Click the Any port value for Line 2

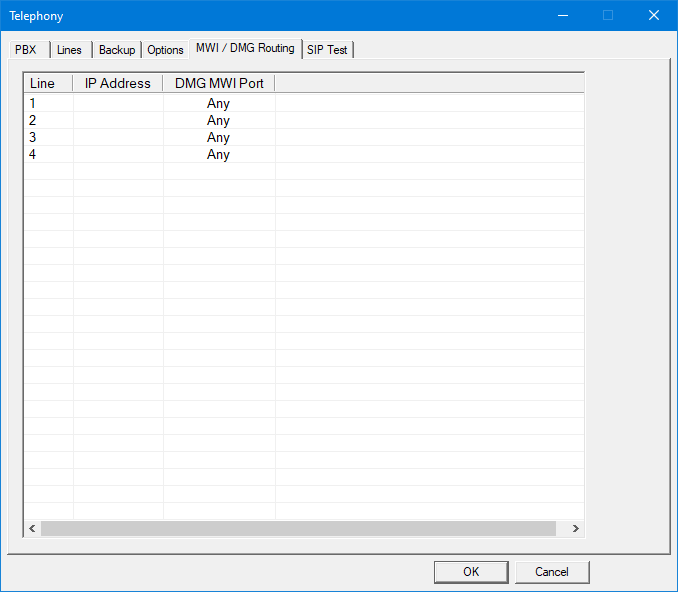(x=218, y=121)
